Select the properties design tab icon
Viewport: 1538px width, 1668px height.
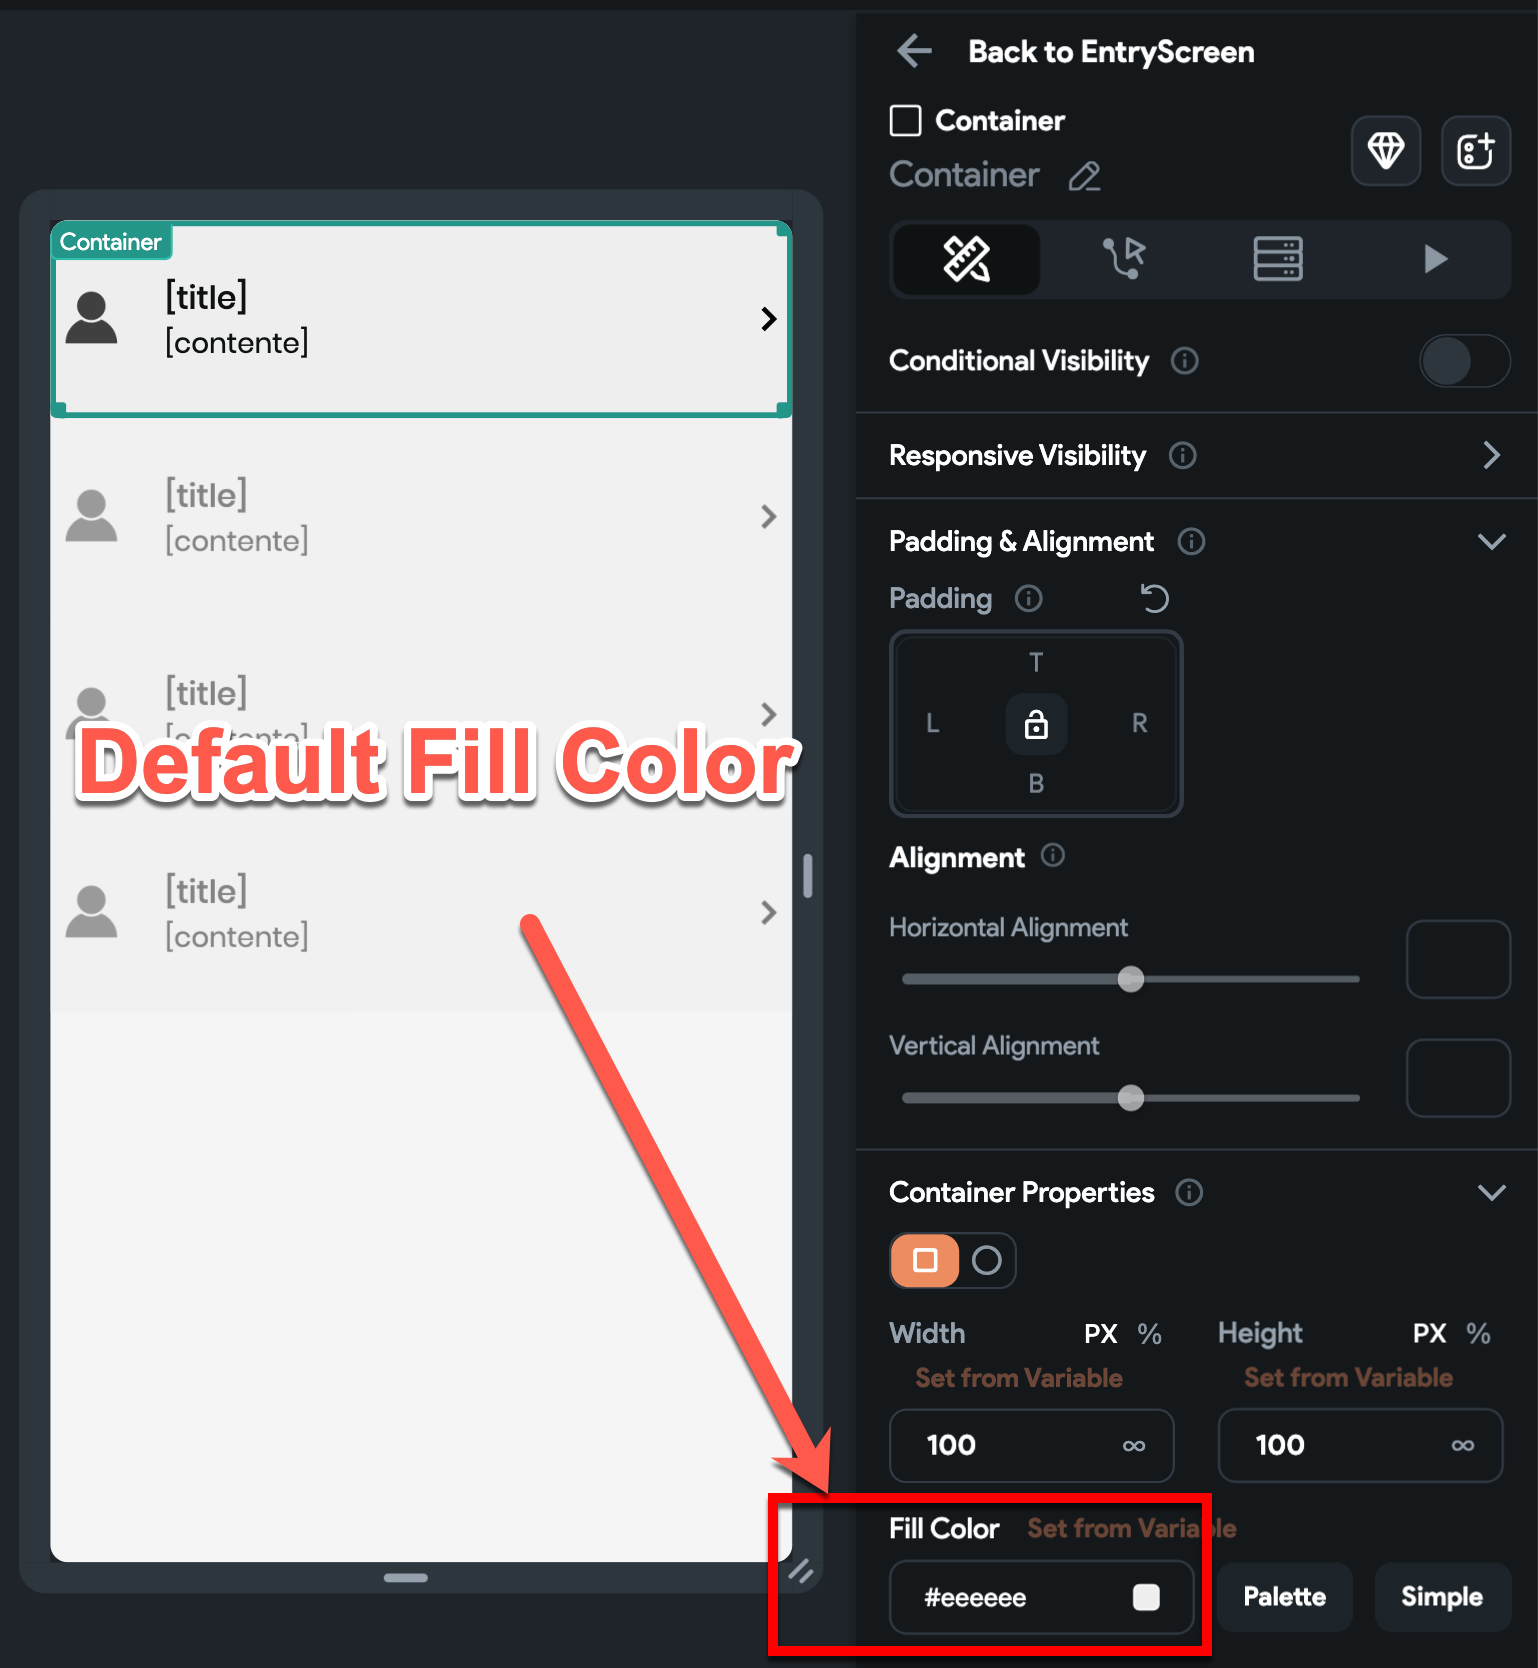(966, 259)
